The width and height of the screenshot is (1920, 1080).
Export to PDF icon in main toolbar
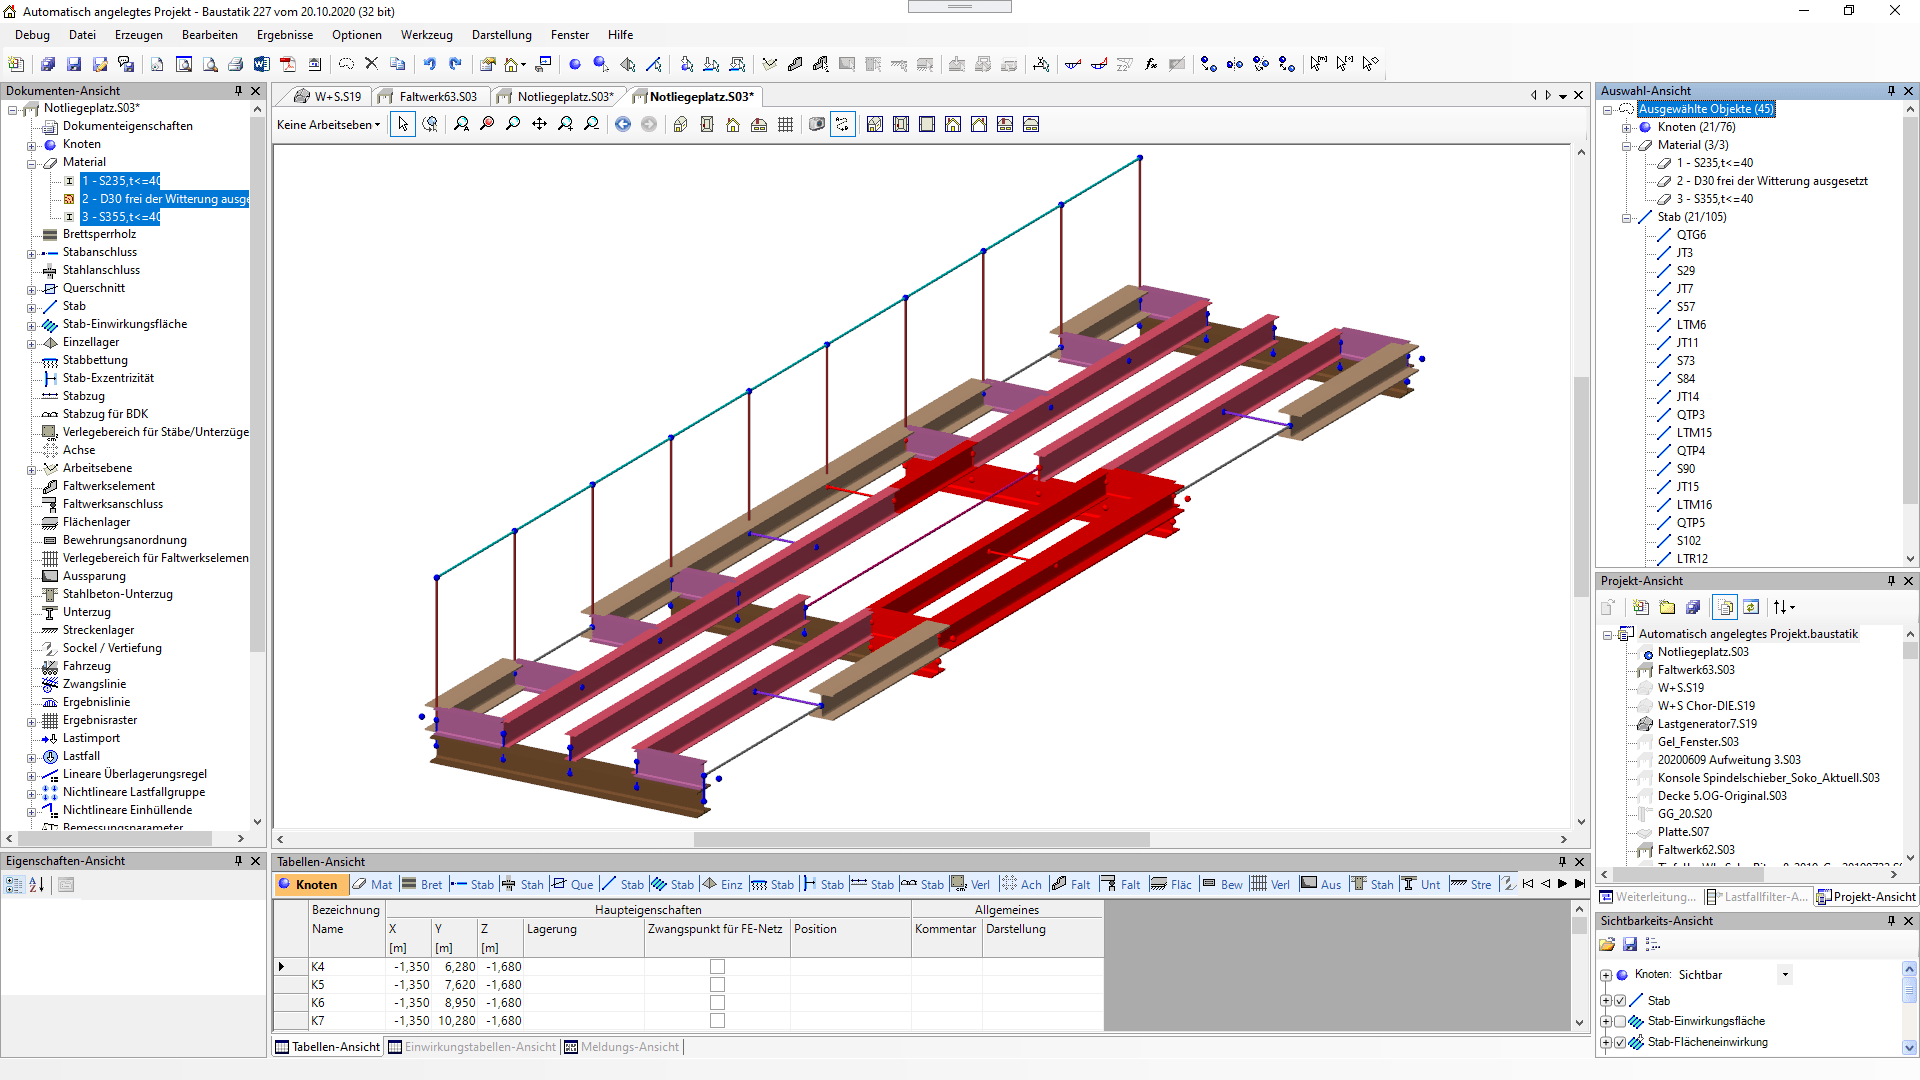[x=288, y=64]
